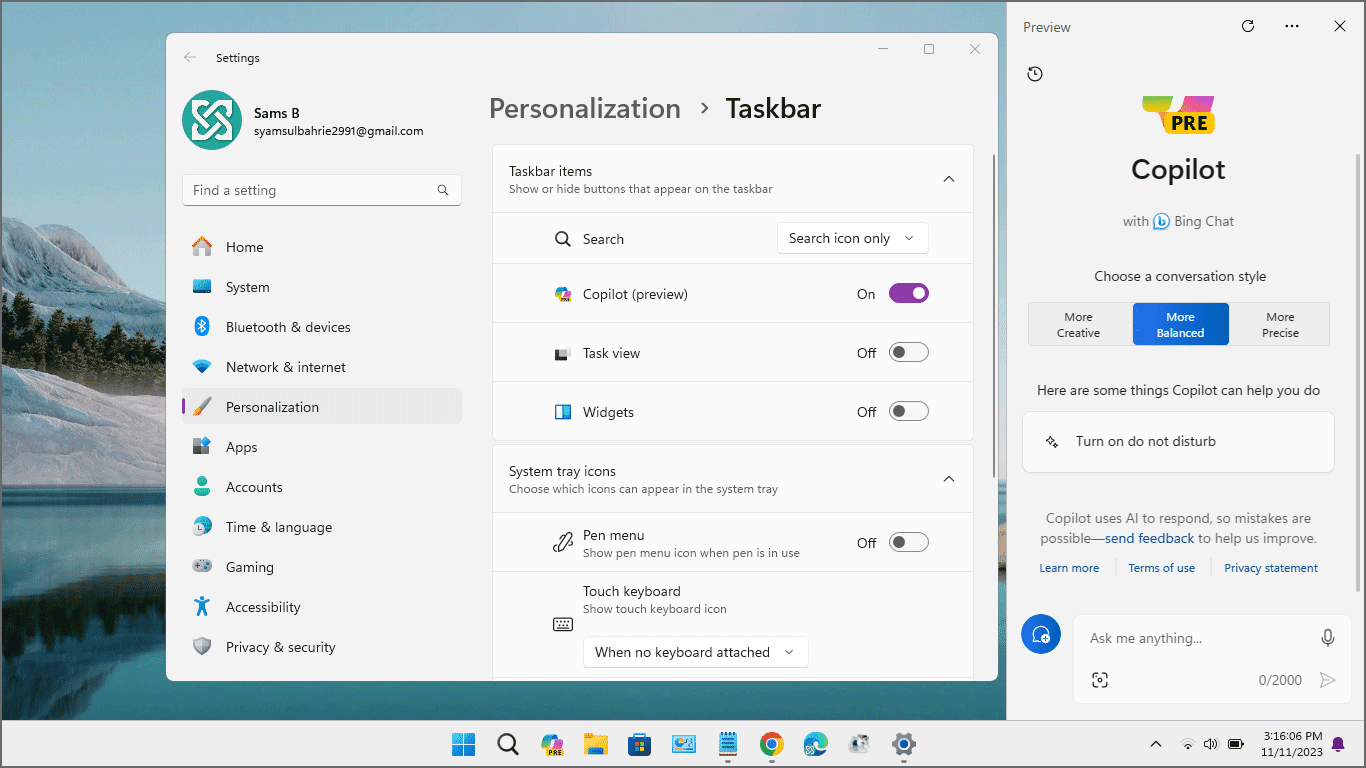1366x768 pixels.
Task: Open Notepad from the taskbar
Action: pos(728,744)
